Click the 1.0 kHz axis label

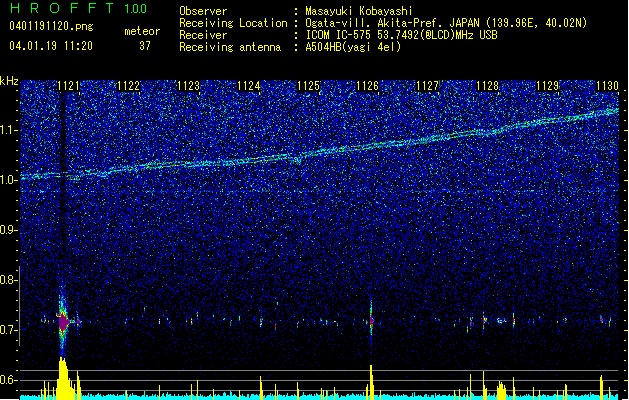pyautogui.click(x=9, y=180)
